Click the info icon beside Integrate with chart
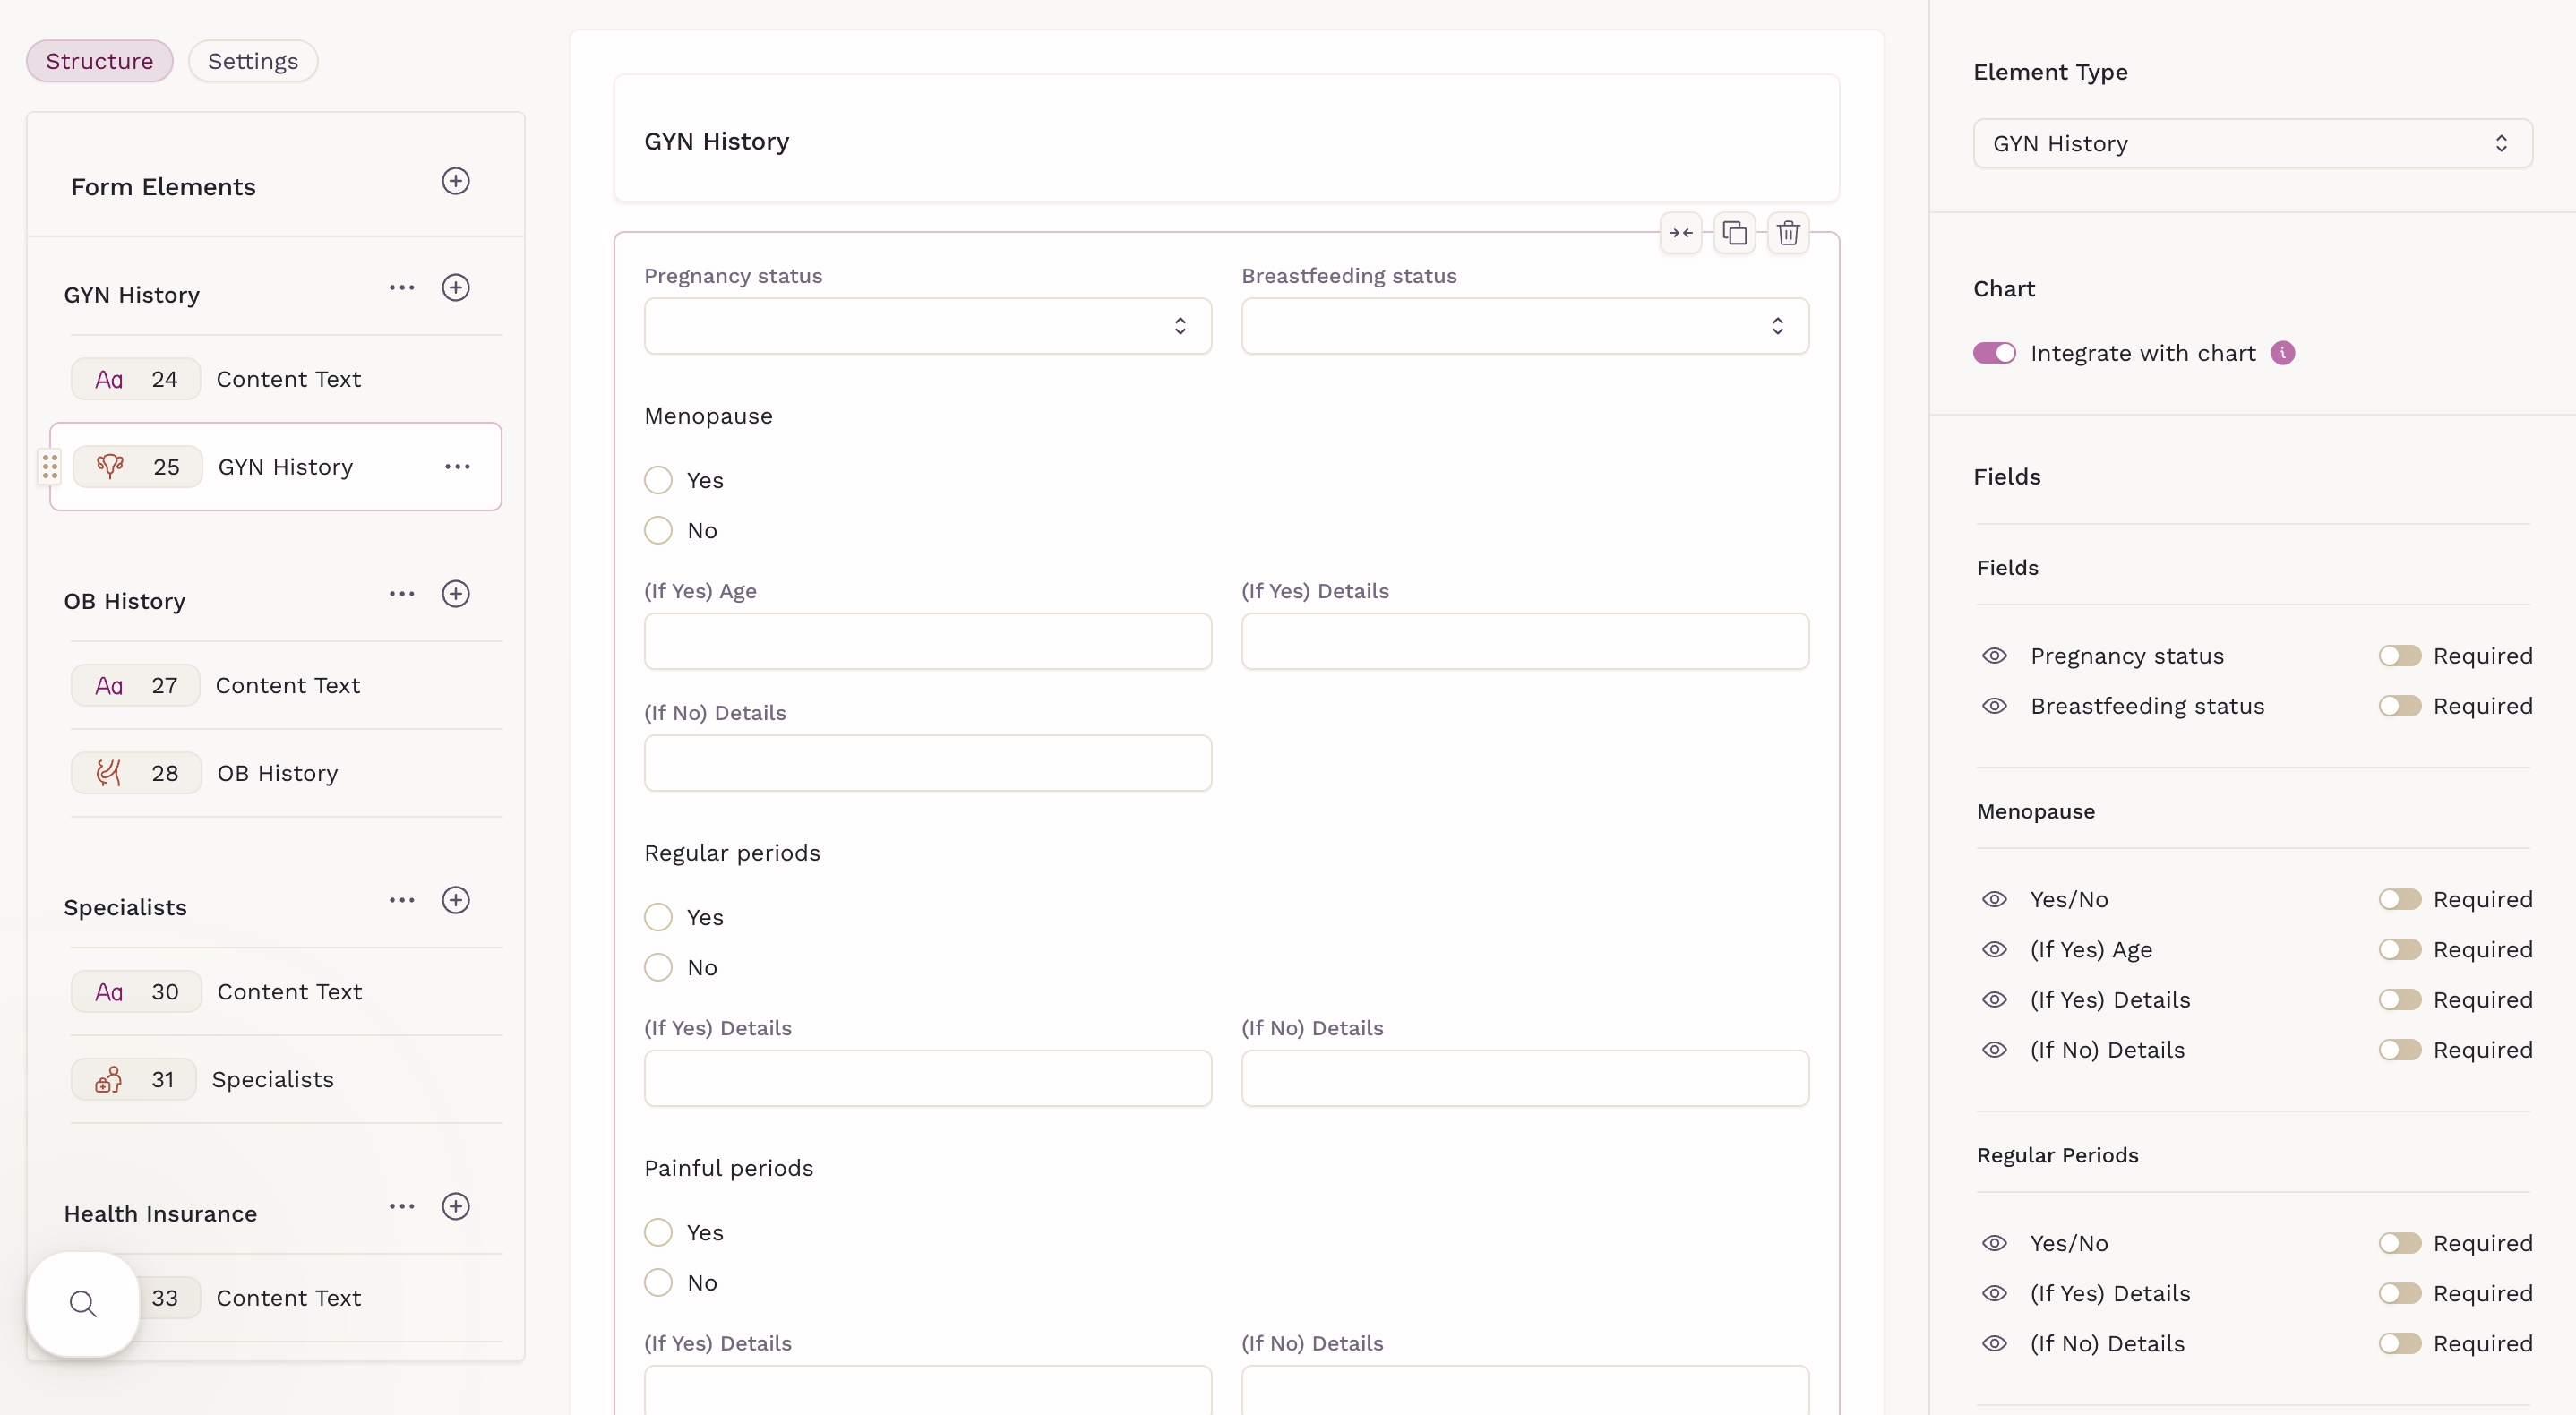This screenshot has width=2576, height=1415. coord(2283,353)
